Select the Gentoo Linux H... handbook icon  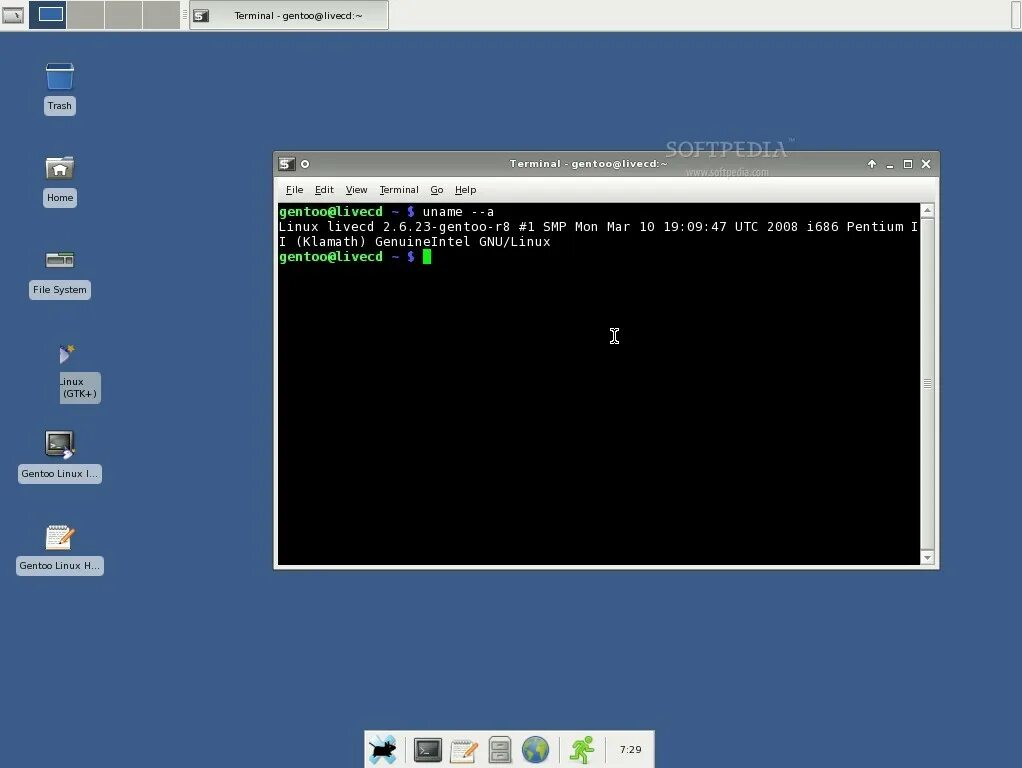59,537
